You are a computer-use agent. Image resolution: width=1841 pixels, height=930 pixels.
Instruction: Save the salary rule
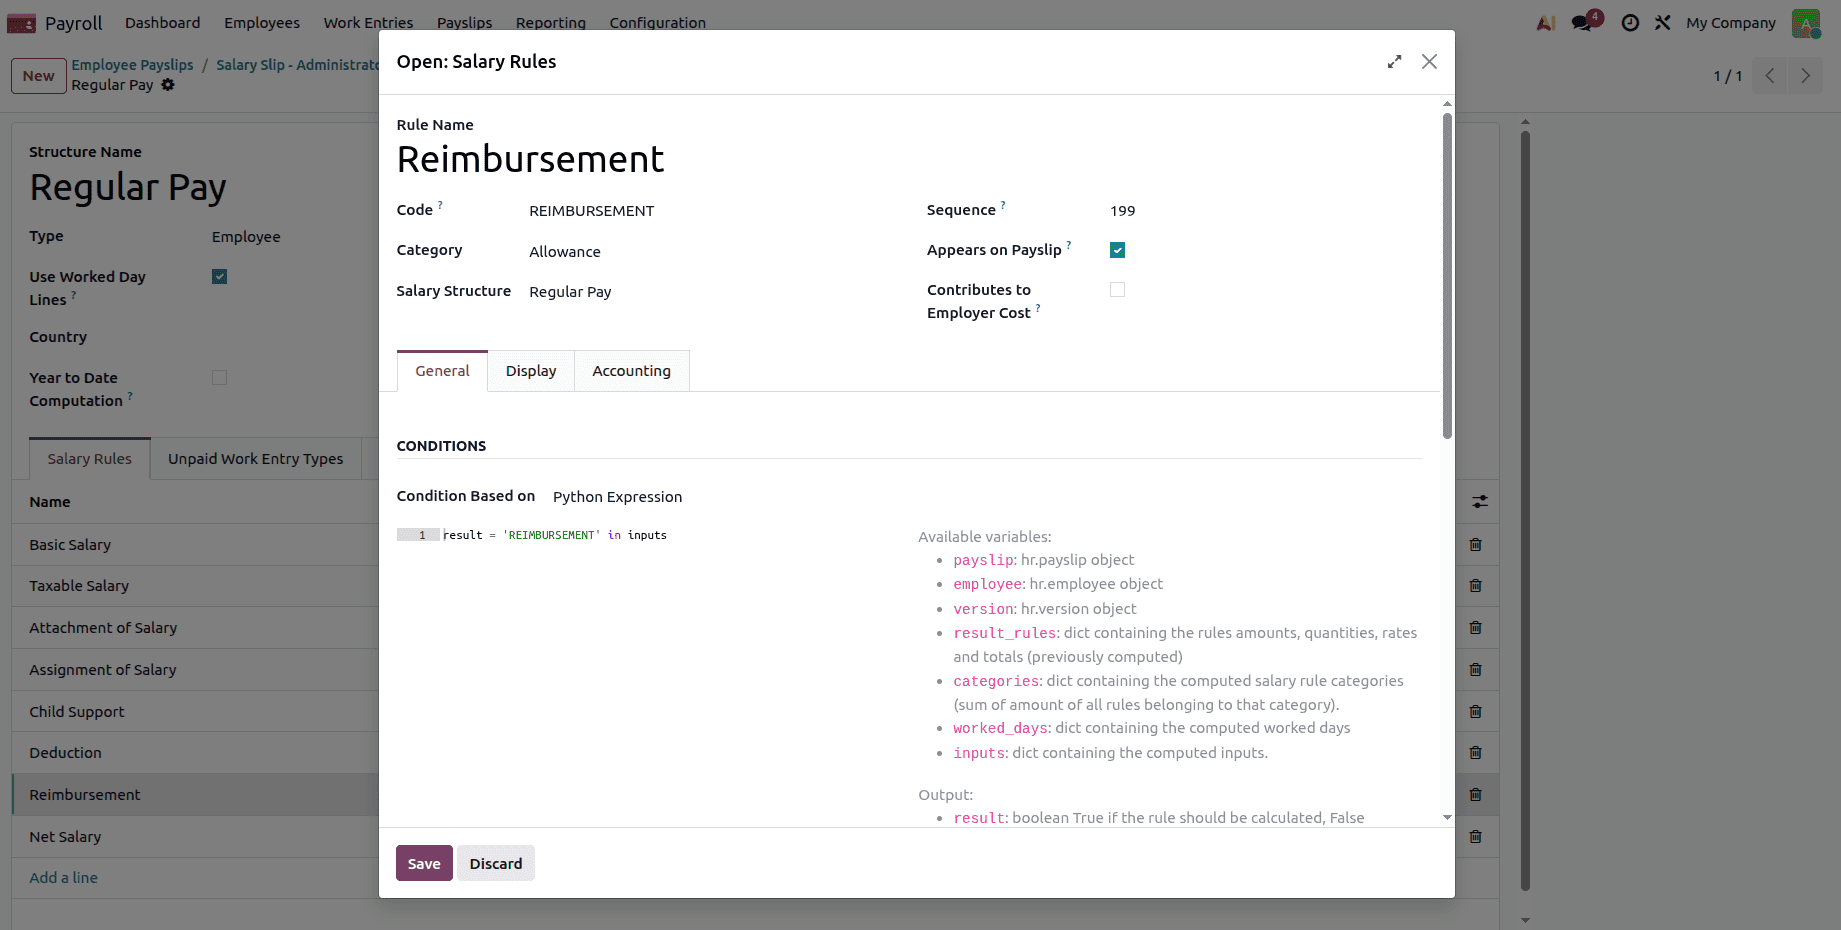(424, 863)
